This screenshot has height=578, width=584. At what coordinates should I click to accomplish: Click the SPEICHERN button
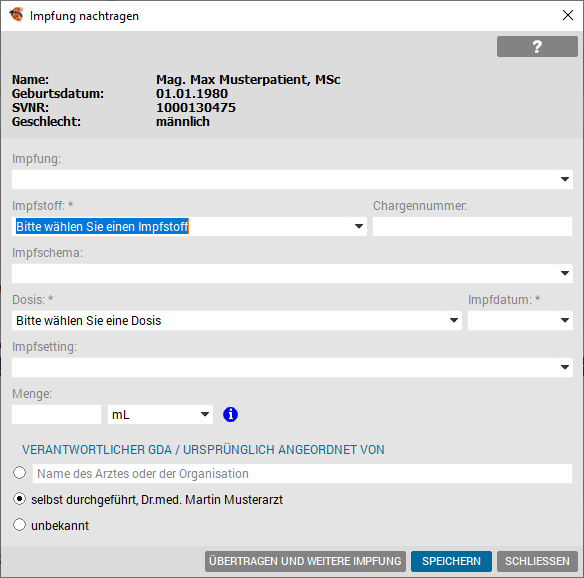pyautogui.click(x=451, y=561)
